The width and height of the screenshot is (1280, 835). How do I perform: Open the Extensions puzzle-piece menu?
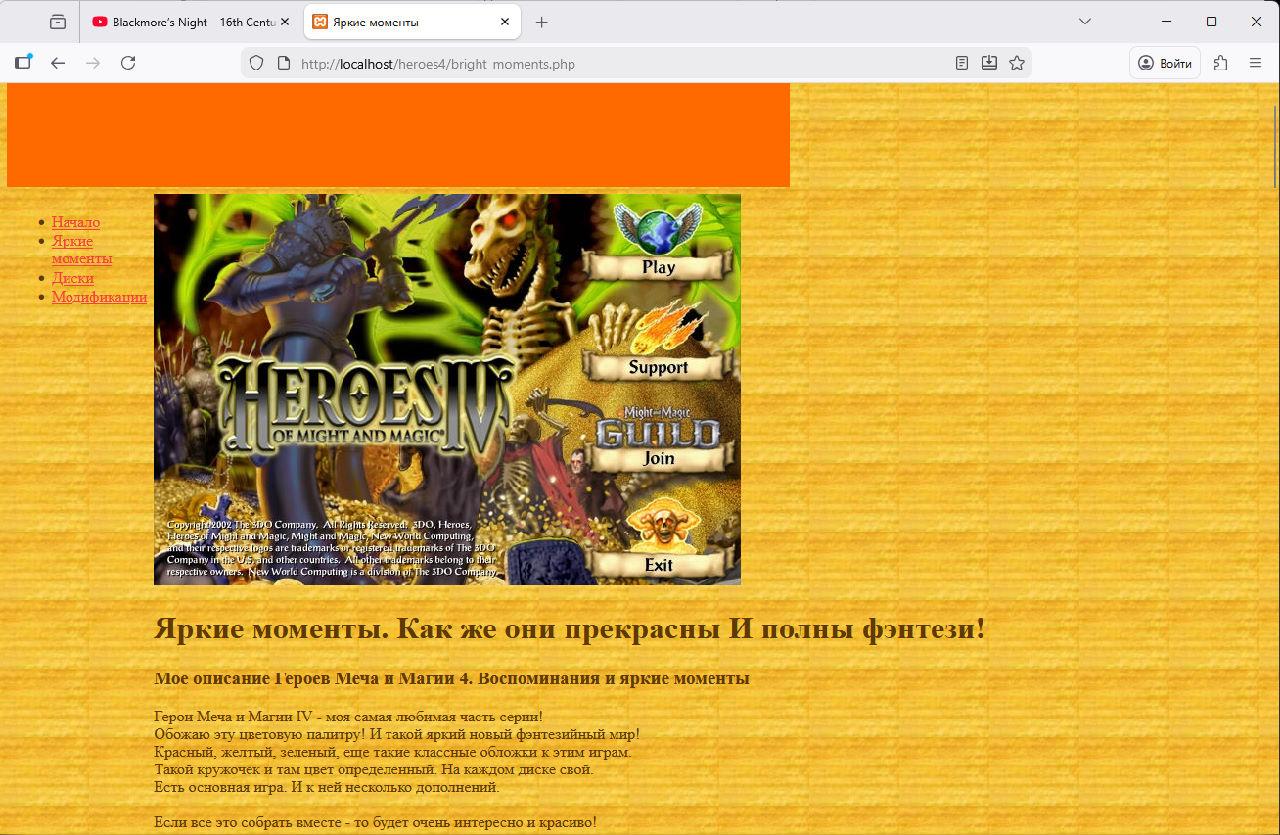coord(1220,63)
